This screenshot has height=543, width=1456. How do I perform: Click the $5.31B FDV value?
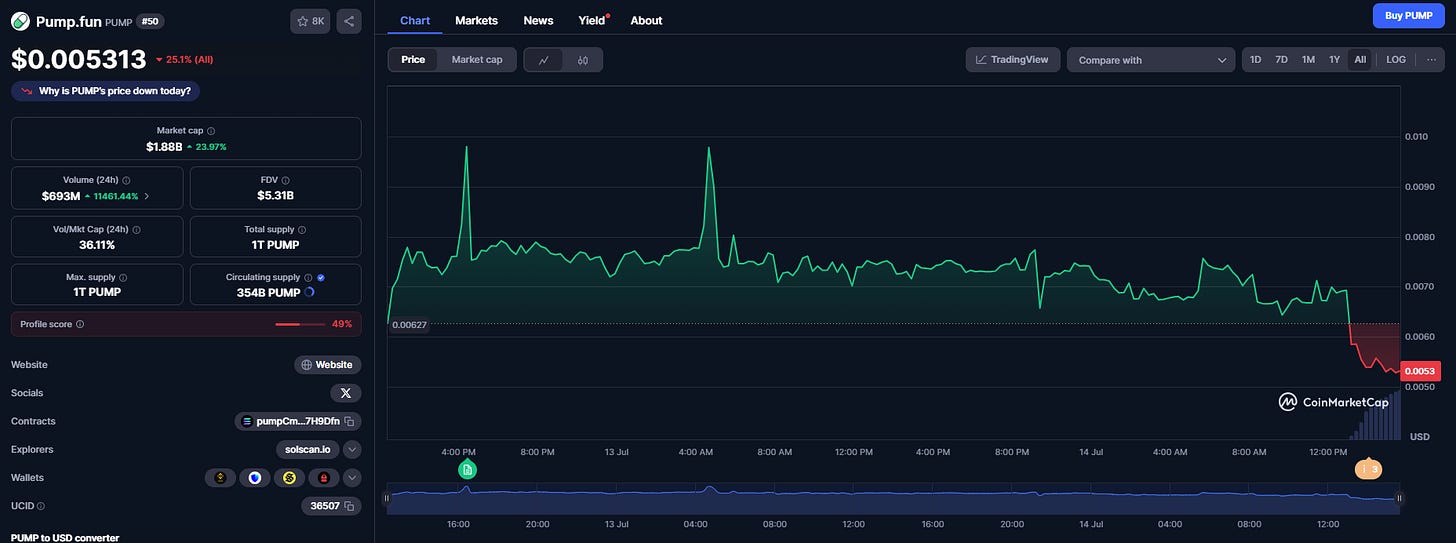click(275, 196)
